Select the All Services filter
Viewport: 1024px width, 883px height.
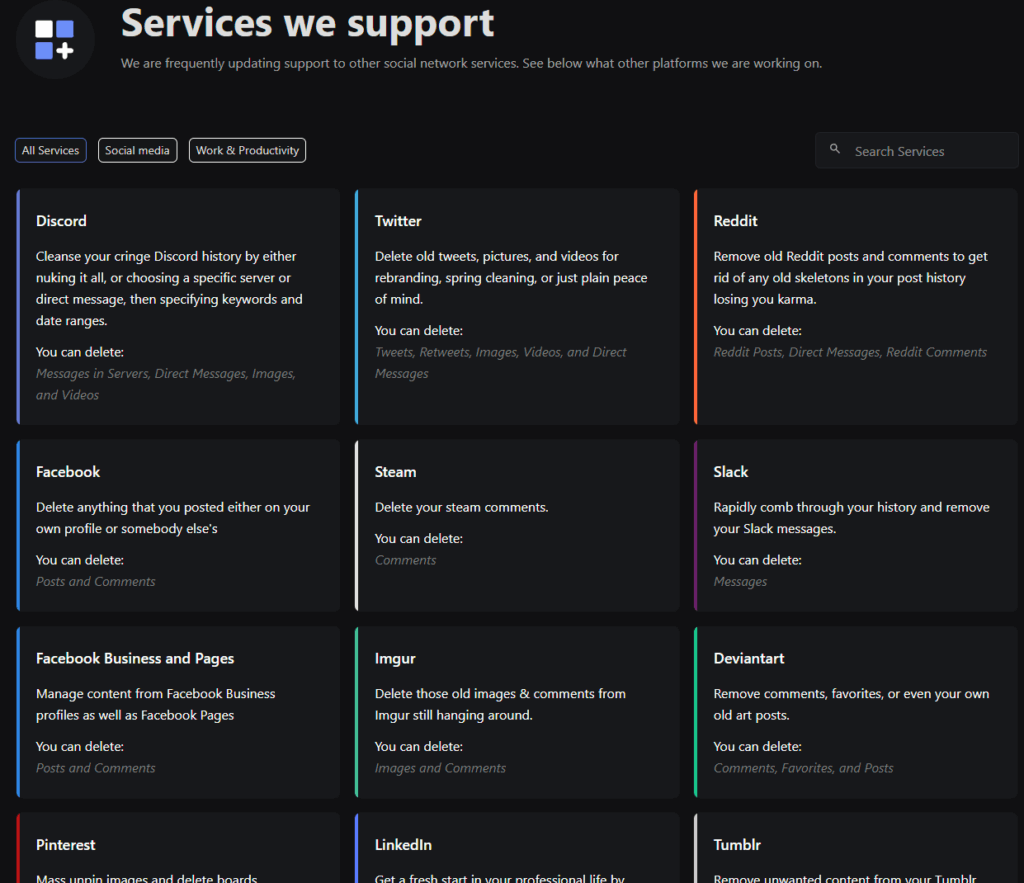click(50, 151)
